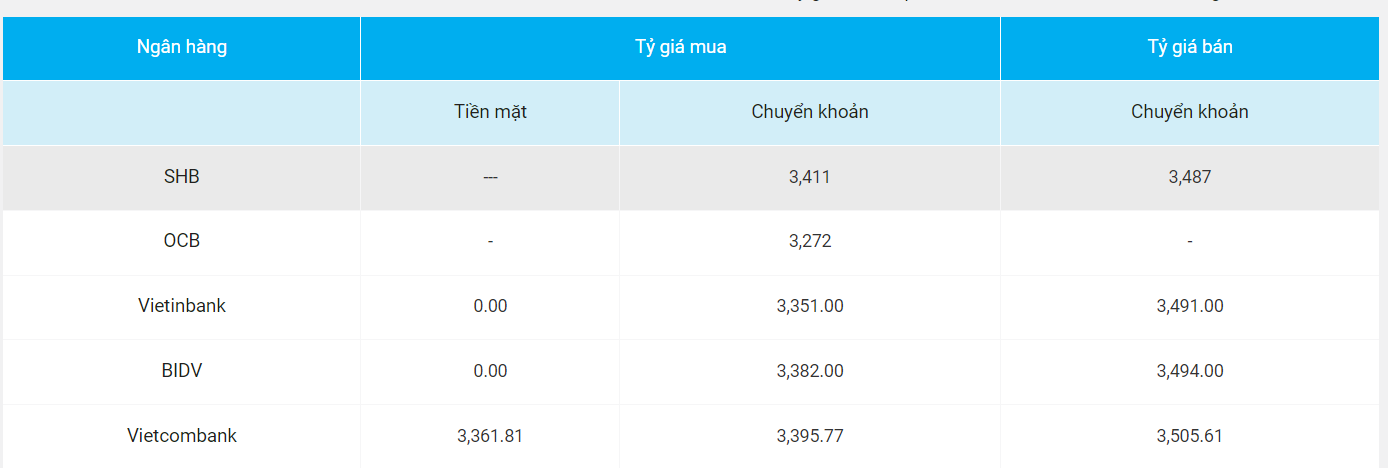
Task: Click Vietinbank sell rate 3,491.00
Action: [1190, 306]
